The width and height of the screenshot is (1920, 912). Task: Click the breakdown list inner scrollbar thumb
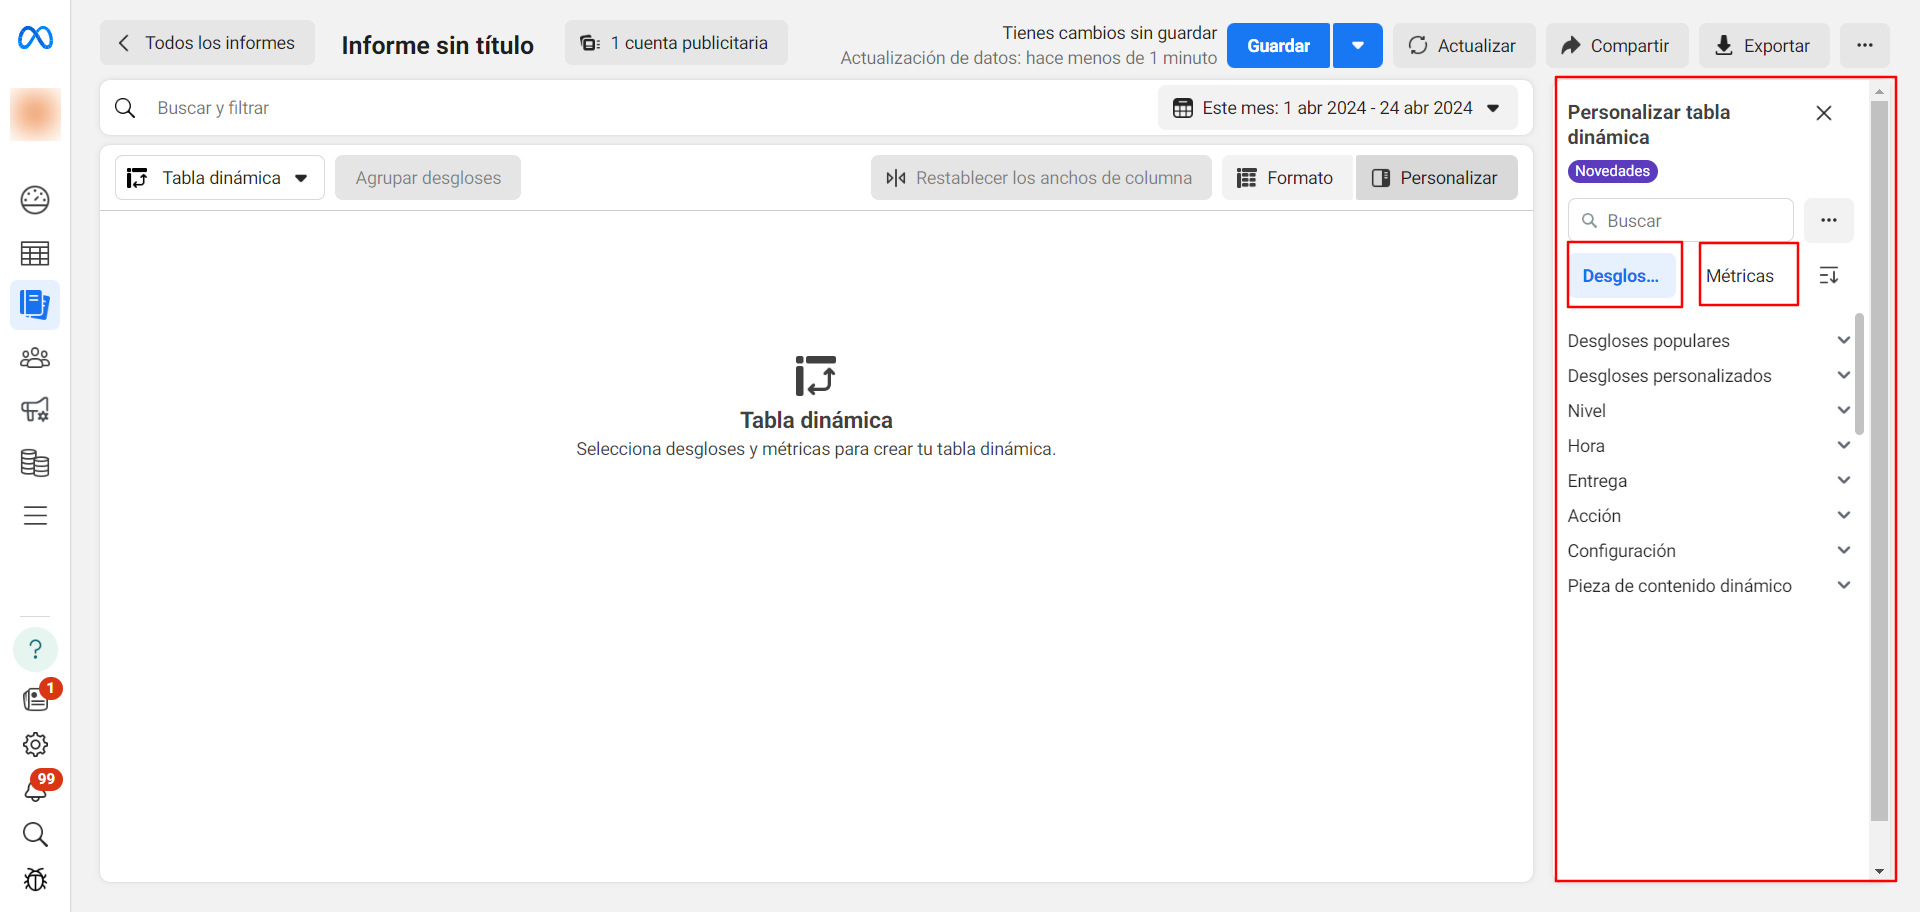click(x=1859, y=374)
